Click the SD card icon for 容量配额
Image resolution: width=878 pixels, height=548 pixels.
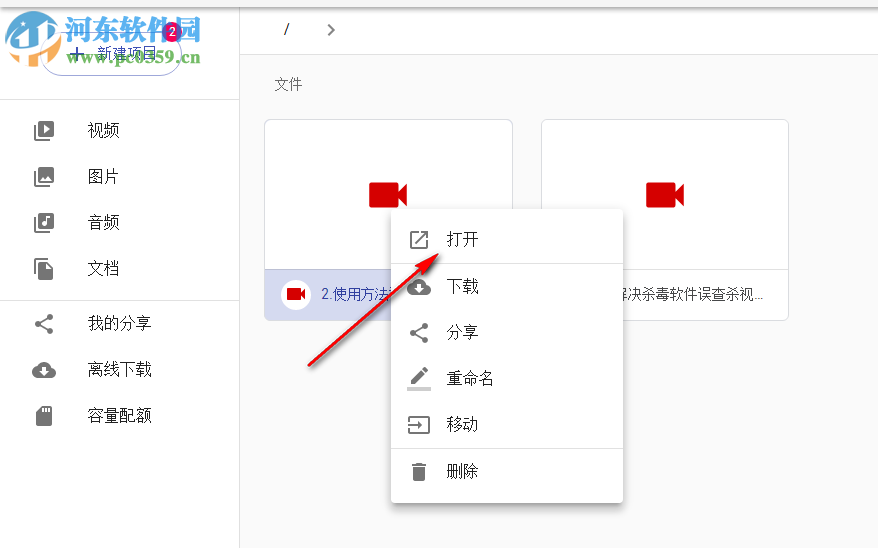[x=44, y=416]
